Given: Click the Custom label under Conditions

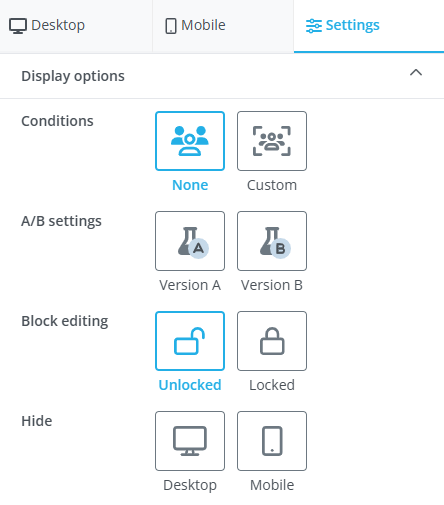Looking at the screenshot, I should coord(272,185).
